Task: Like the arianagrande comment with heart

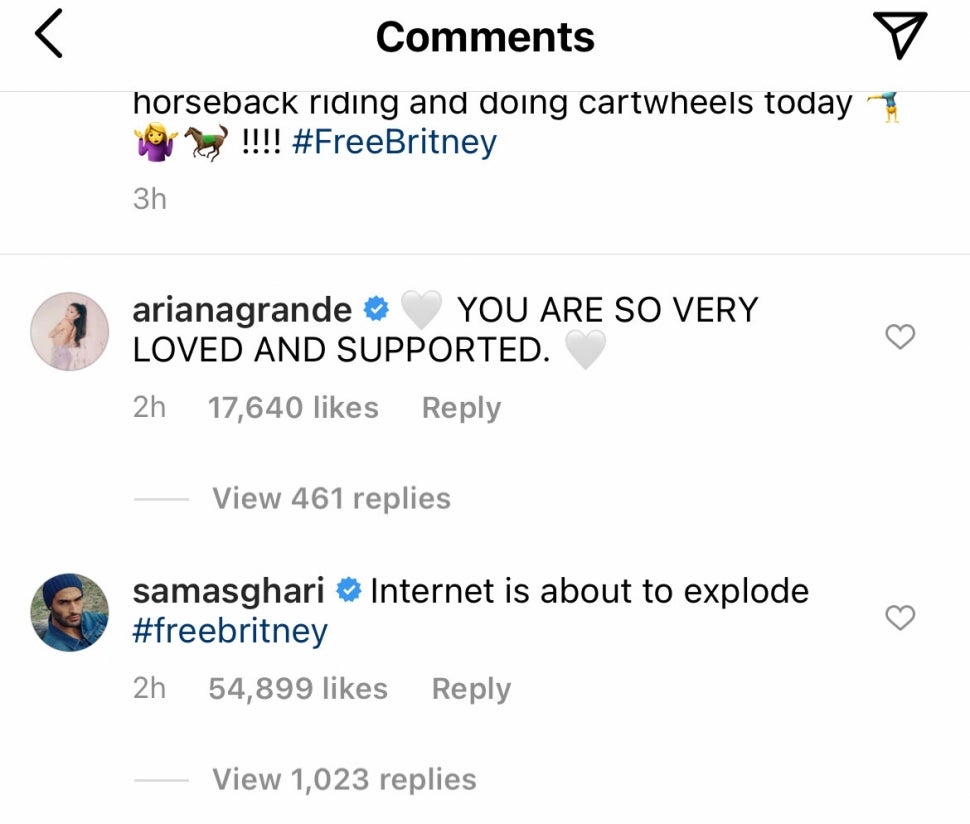Action: click(x=900, y=338)
